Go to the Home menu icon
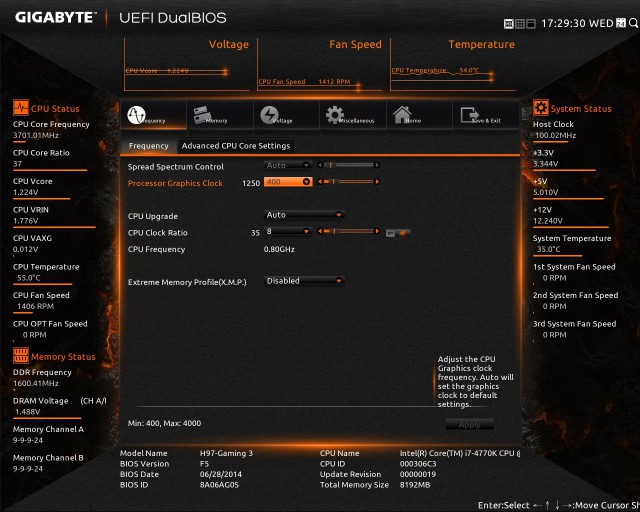The height and width of the screenshot is (512, 640). (402, 115)
